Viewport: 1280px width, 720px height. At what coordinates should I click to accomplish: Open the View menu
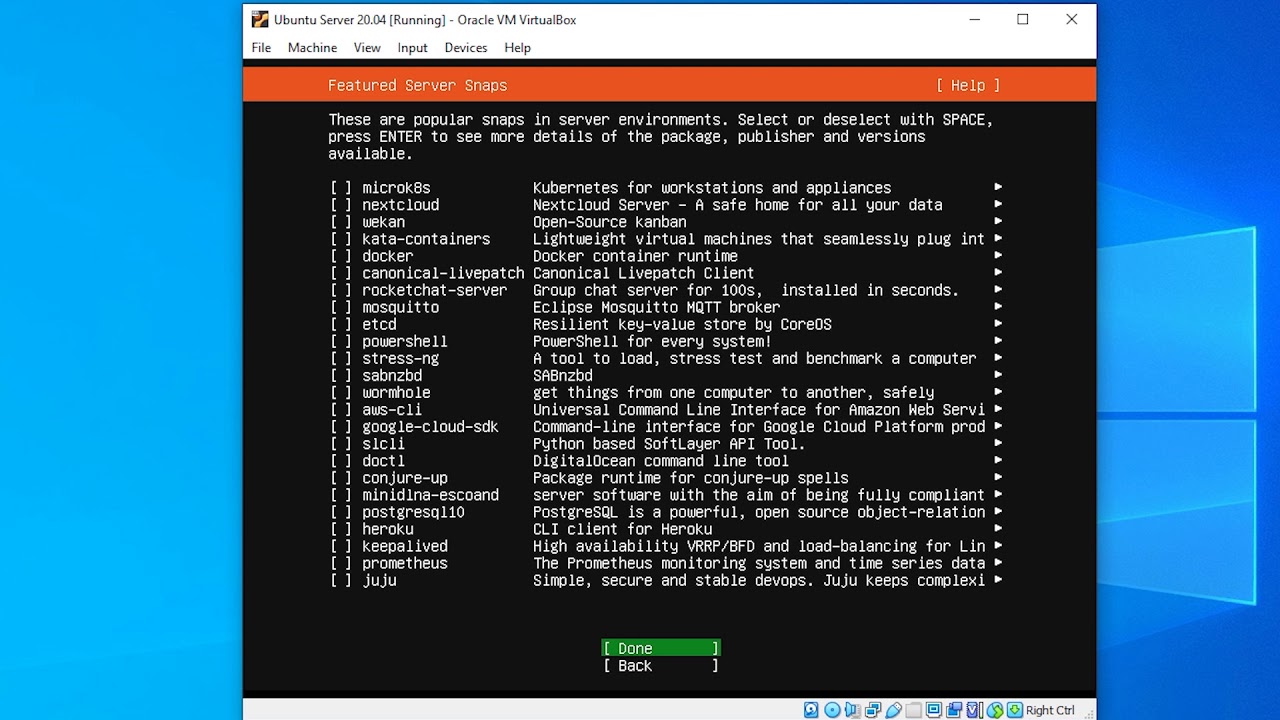click(x=367, y=47)
